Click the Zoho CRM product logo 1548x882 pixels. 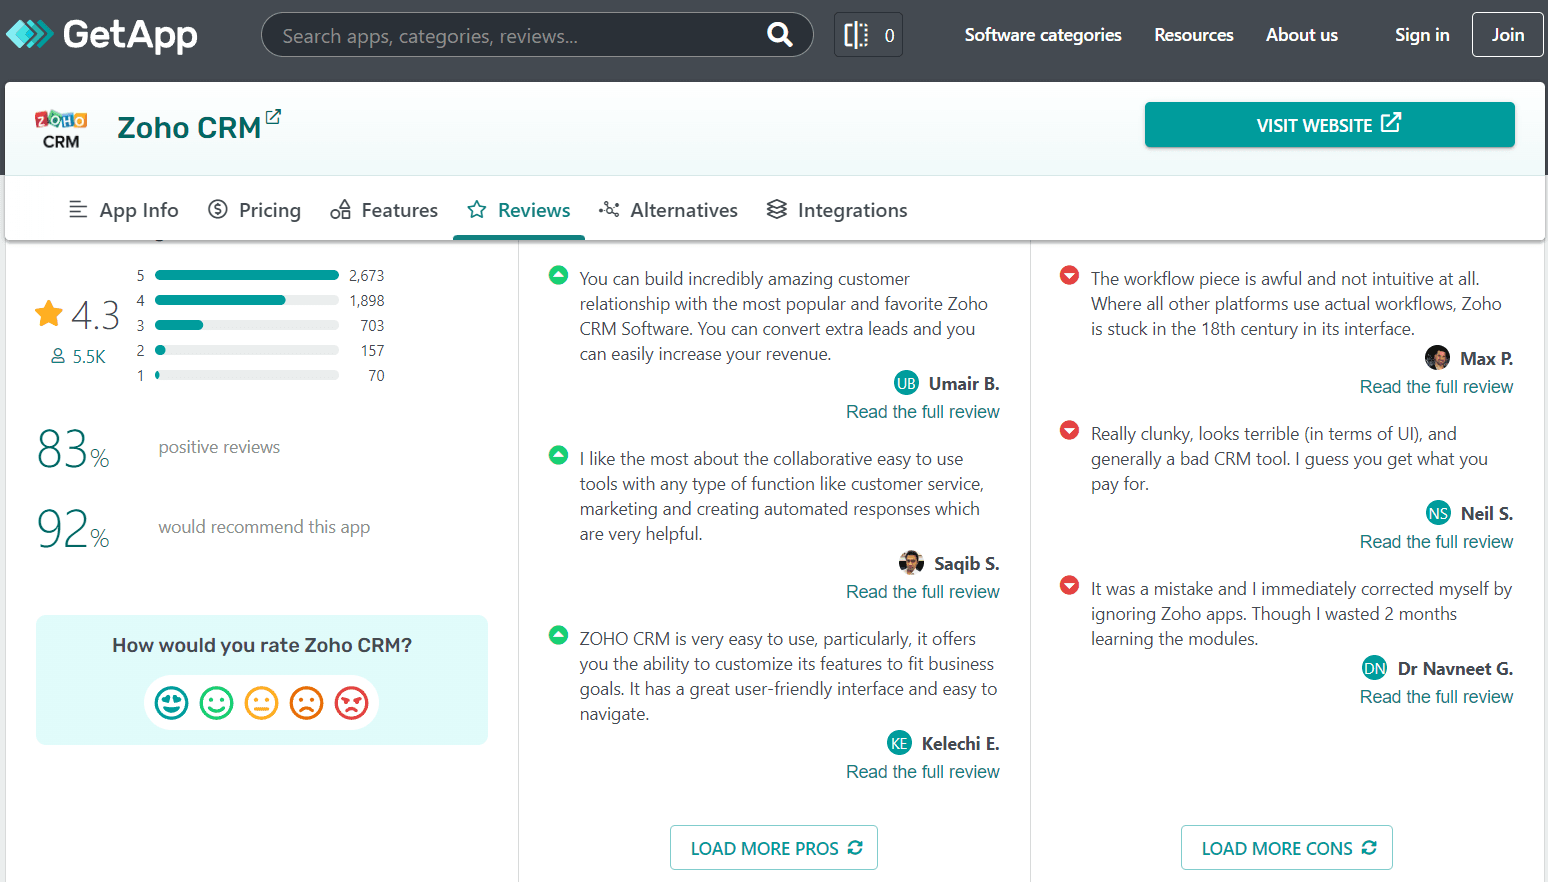[x=60, y=128]
